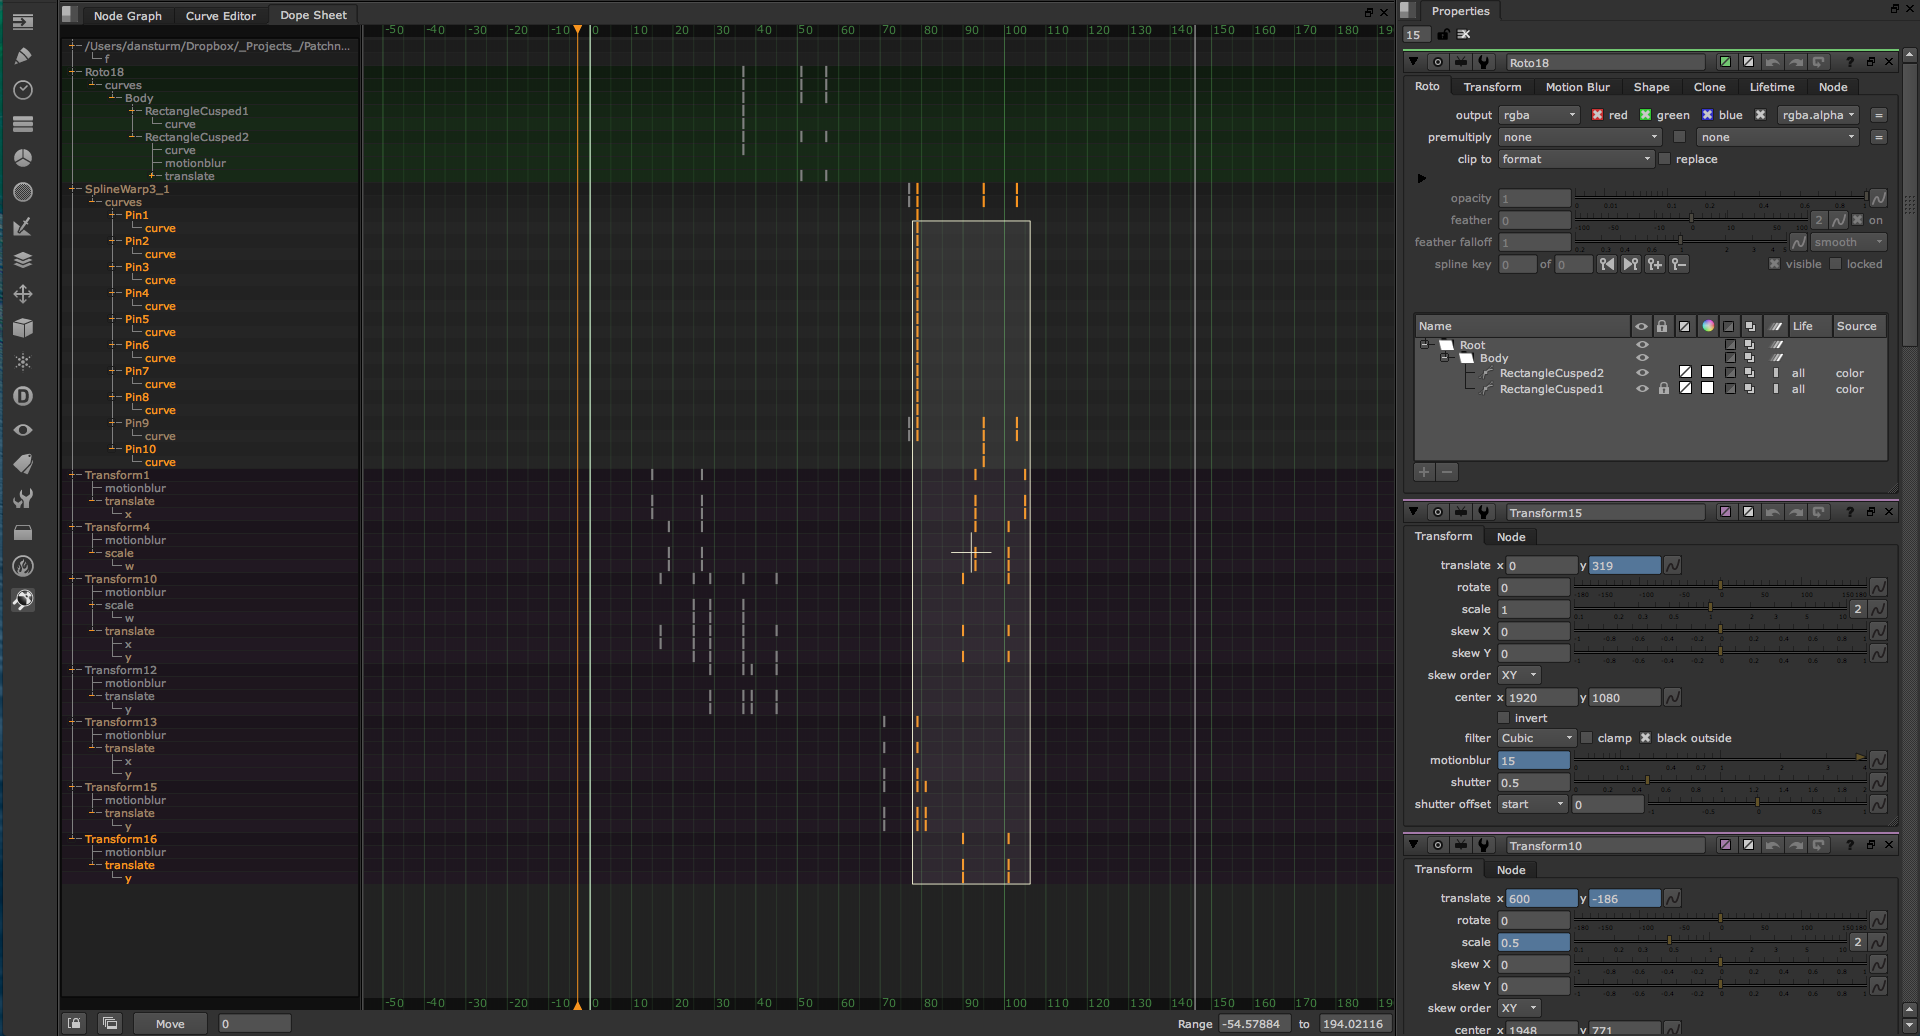Unlock RectangleCusped1 with its lock icon
The height and width of the screenshot is (1036, 1920).
(x=1663, y=389)
